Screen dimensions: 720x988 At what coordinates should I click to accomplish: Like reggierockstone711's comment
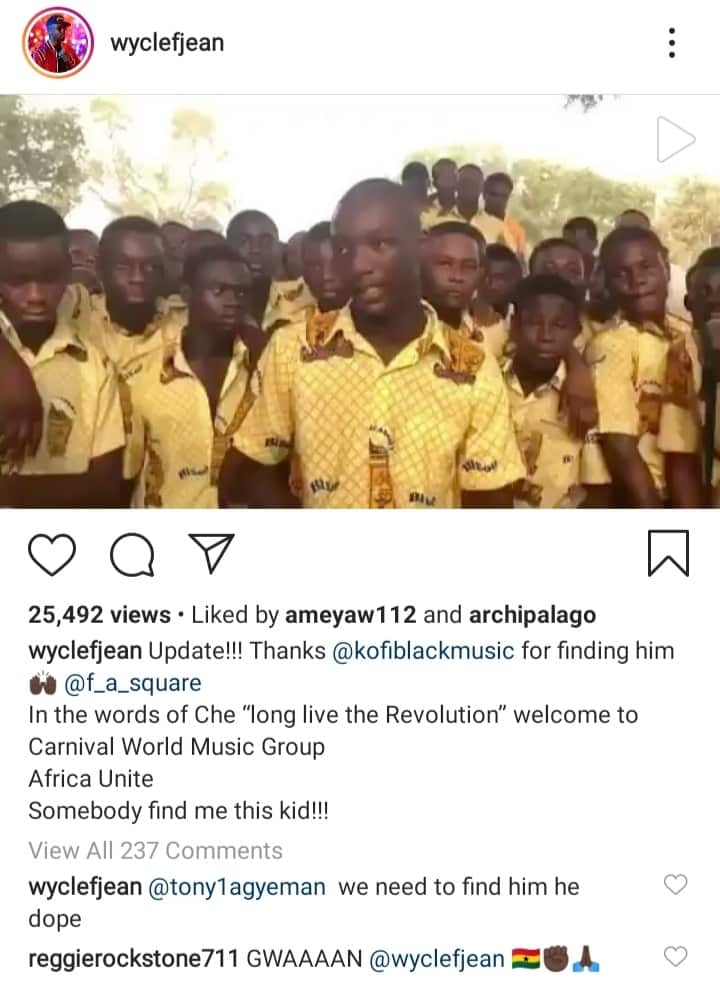(675, 956)
